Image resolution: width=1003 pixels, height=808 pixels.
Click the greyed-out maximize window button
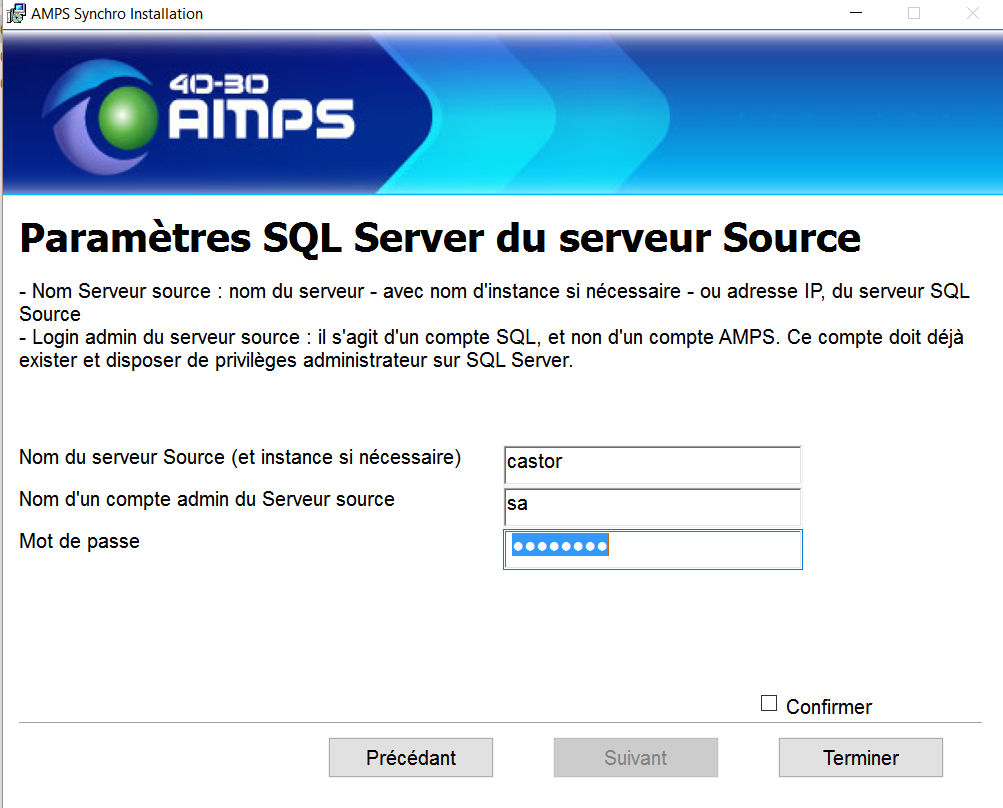click(913, 14)
